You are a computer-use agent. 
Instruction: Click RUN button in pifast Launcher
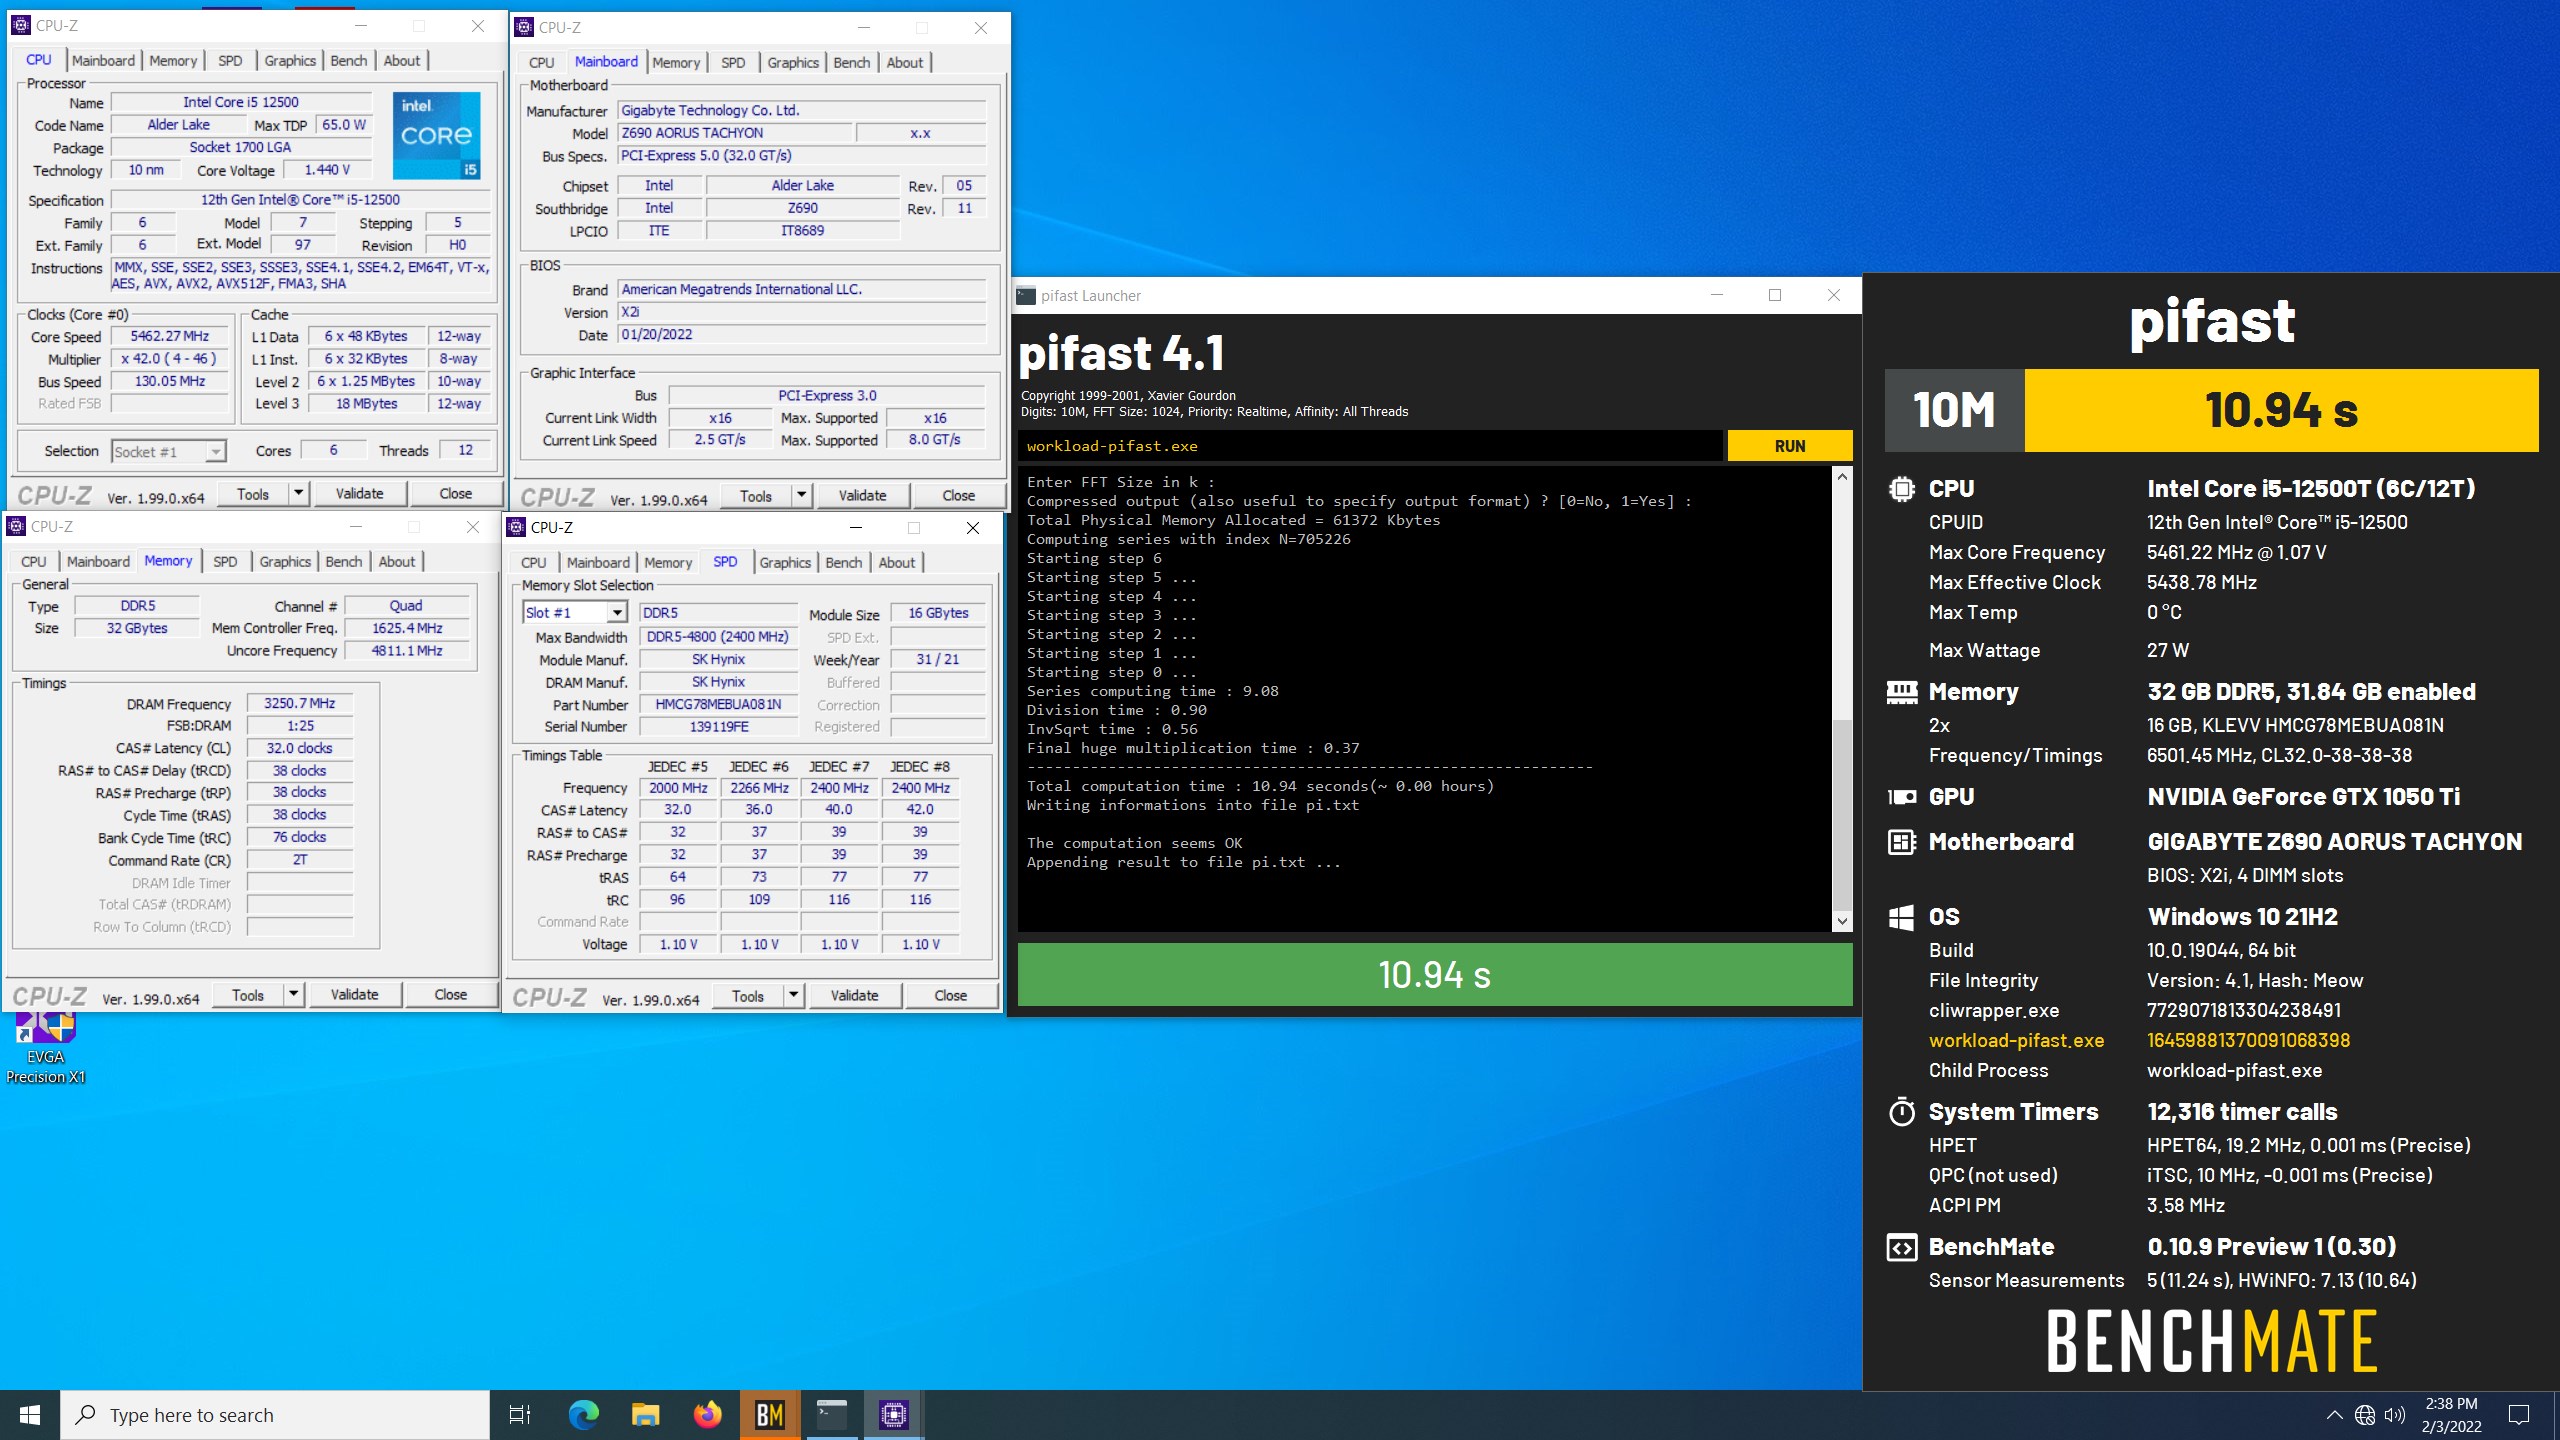point(1790,446)
